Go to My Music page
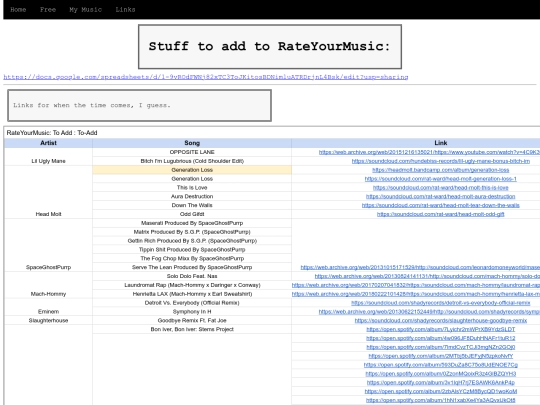 point(85,10)
